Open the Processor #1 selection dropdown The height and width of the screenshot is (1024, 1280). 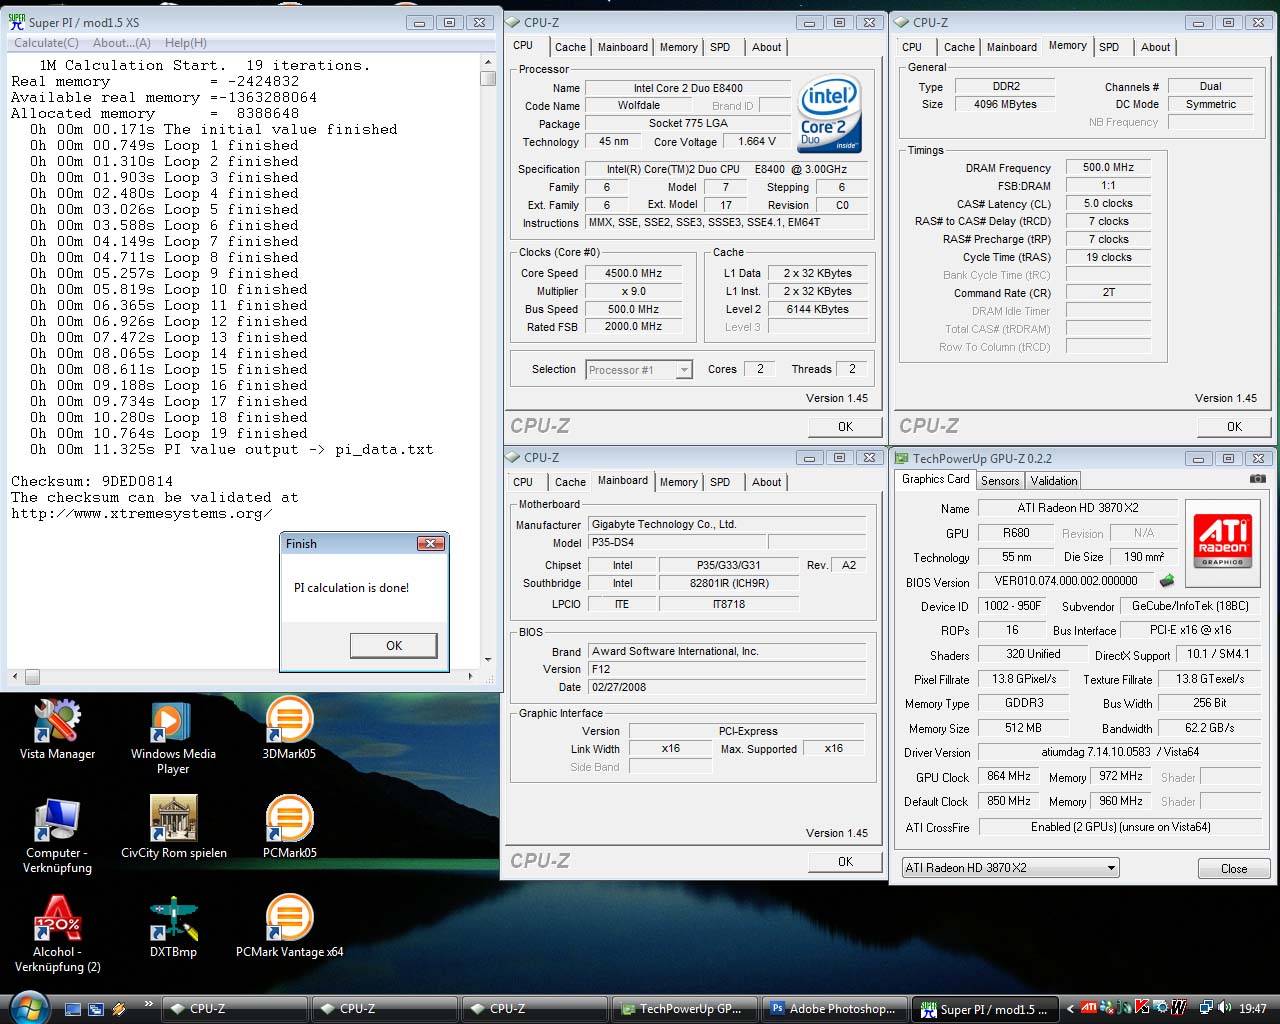click(x=639, y=370)
